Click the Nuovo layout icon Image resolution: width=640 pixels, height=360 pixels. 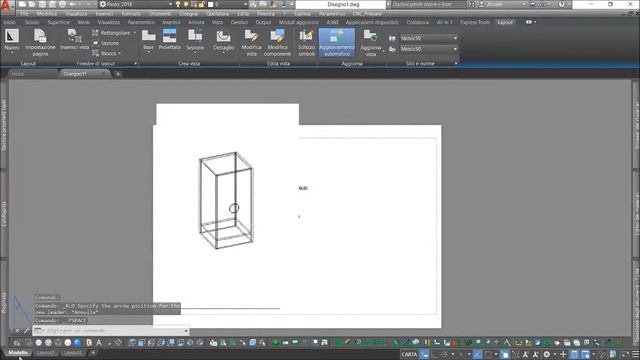[x=12, y=36]
